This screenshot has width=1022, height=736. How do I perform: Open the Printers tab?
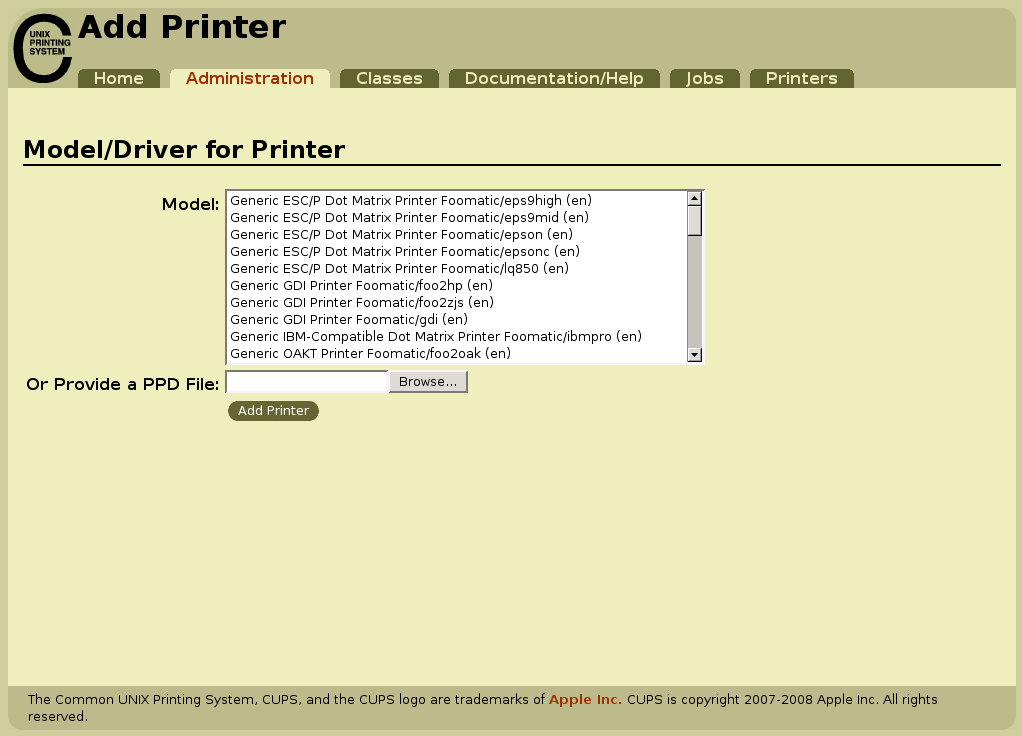pos(800,77)
